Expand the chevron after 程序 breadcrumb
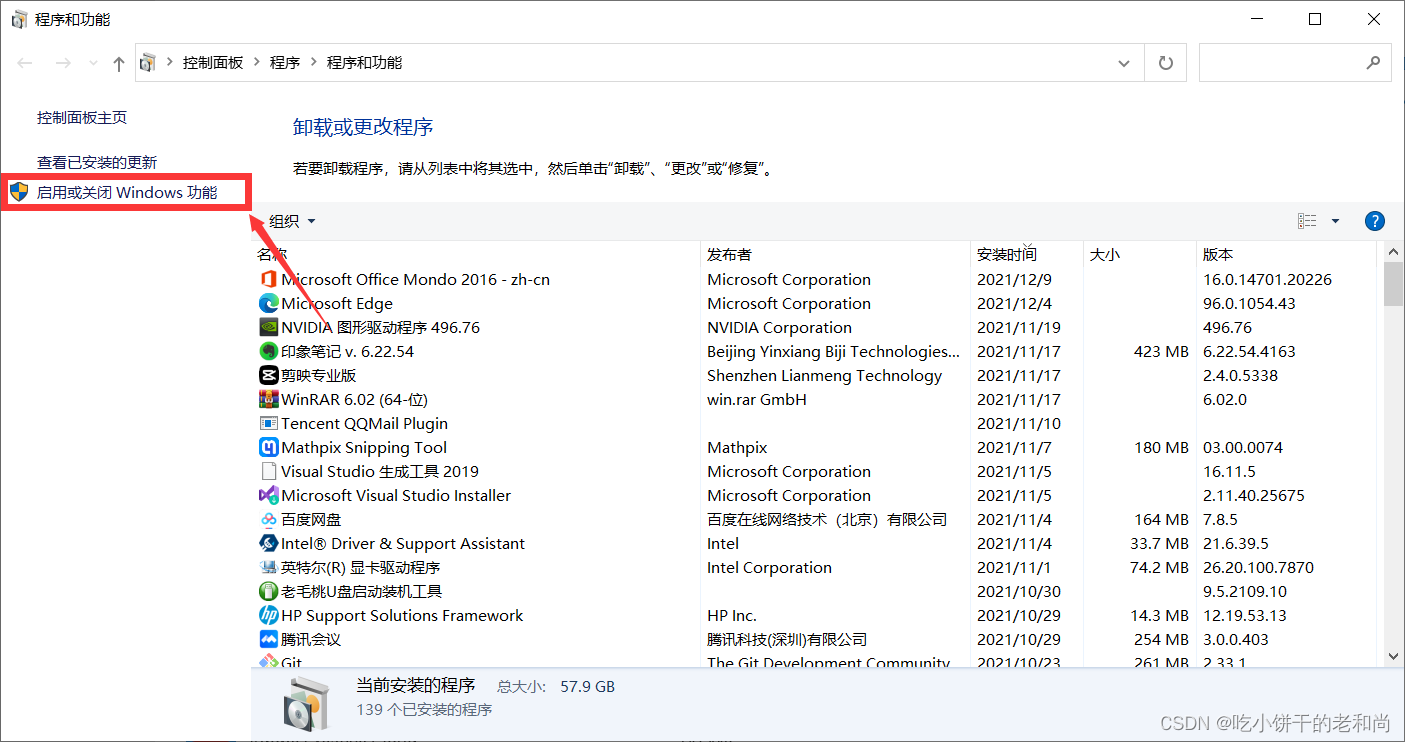The height and width of the screenshot is (742, 1405). coord(313,62)
